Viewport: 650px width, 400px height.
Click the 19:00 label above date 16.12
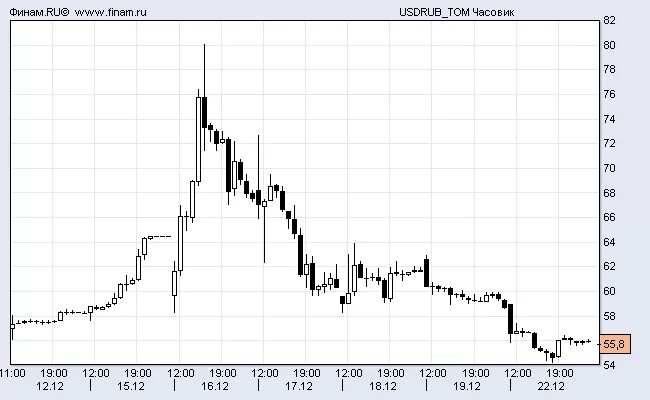223,373
